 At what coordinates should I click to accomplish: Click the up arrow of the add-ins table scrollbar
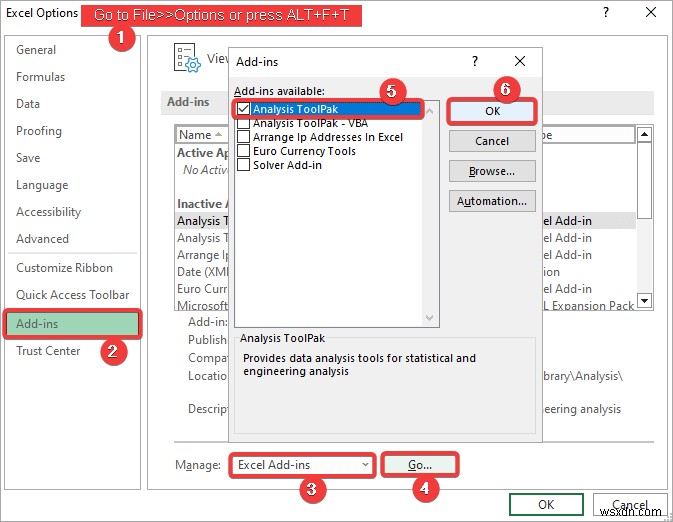644,135
